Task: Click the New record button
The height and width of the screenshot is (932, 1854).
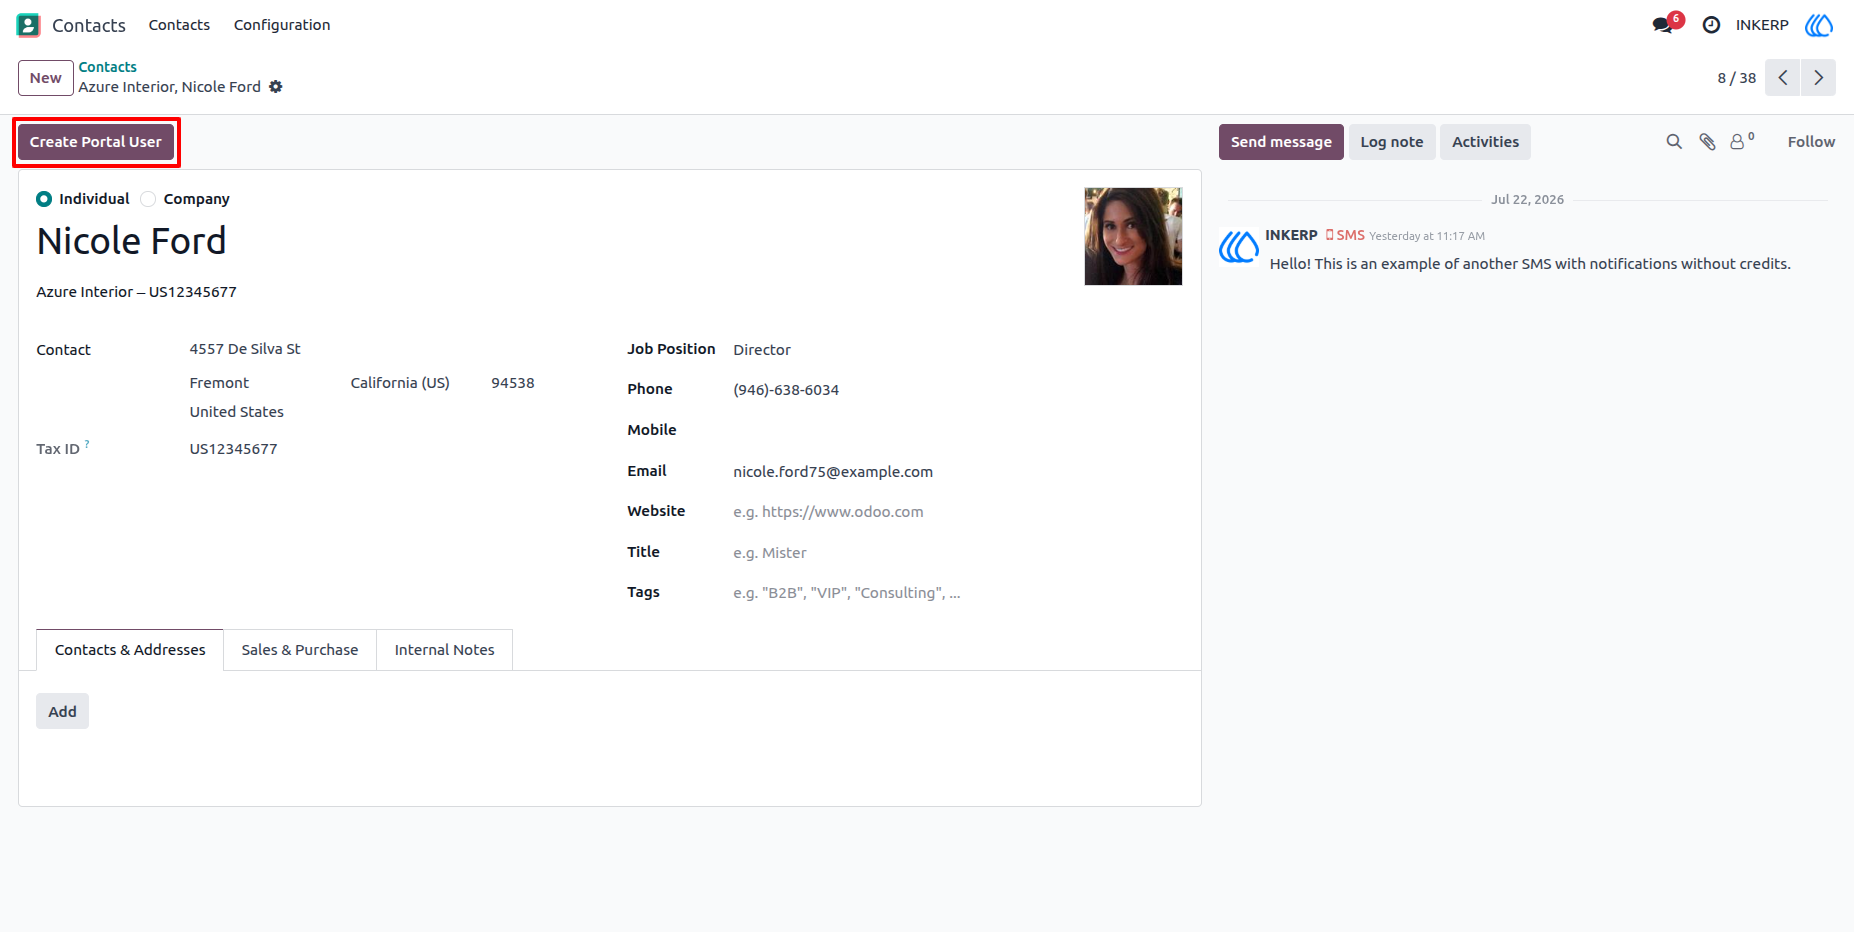Action: tap(46, 78)
